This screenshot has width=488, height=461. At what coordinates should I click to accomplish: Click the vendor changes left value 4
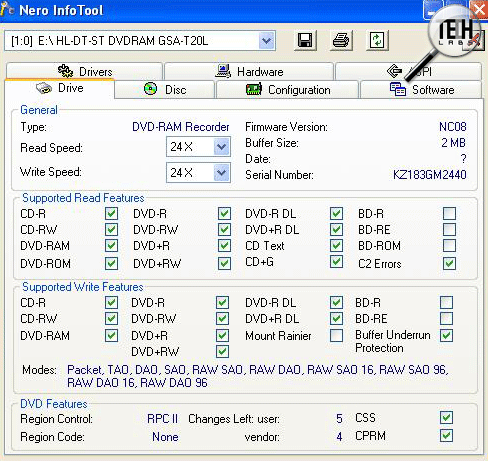click(x=339, y=437)
